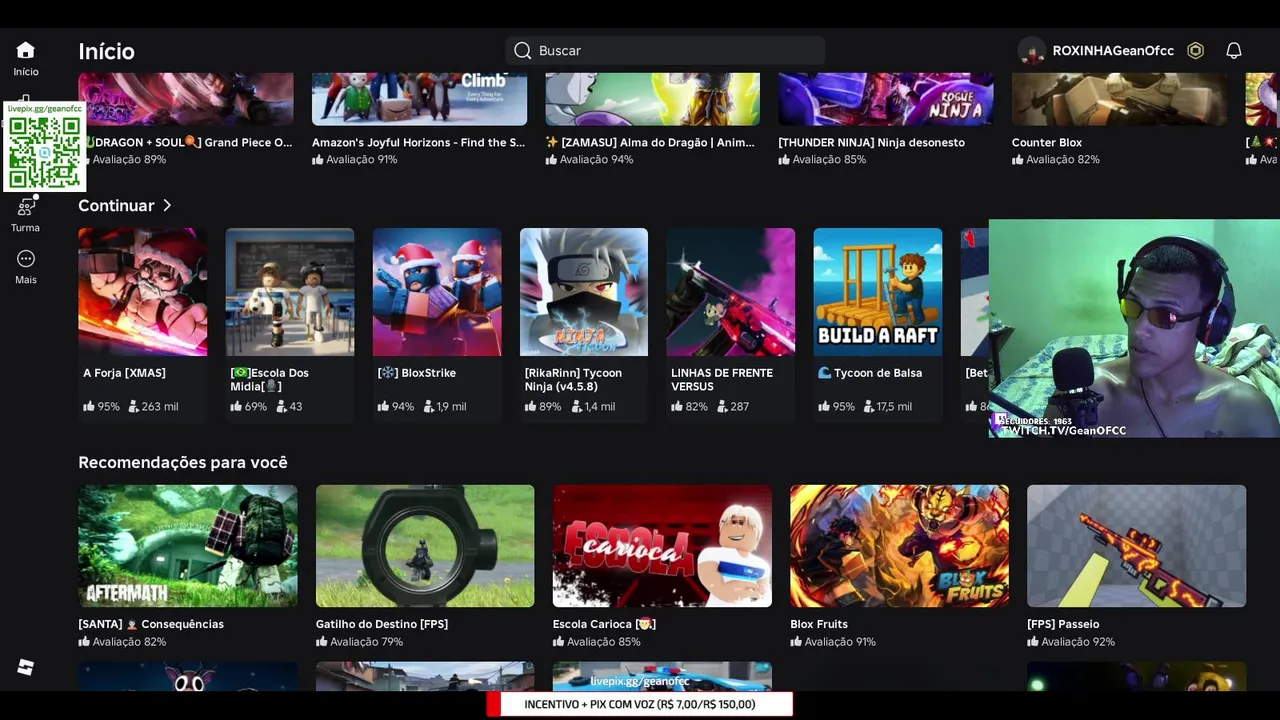Open the Turma sidebar icon
Viewport: 1280px width, 720px height.
(x=26, y=208)
